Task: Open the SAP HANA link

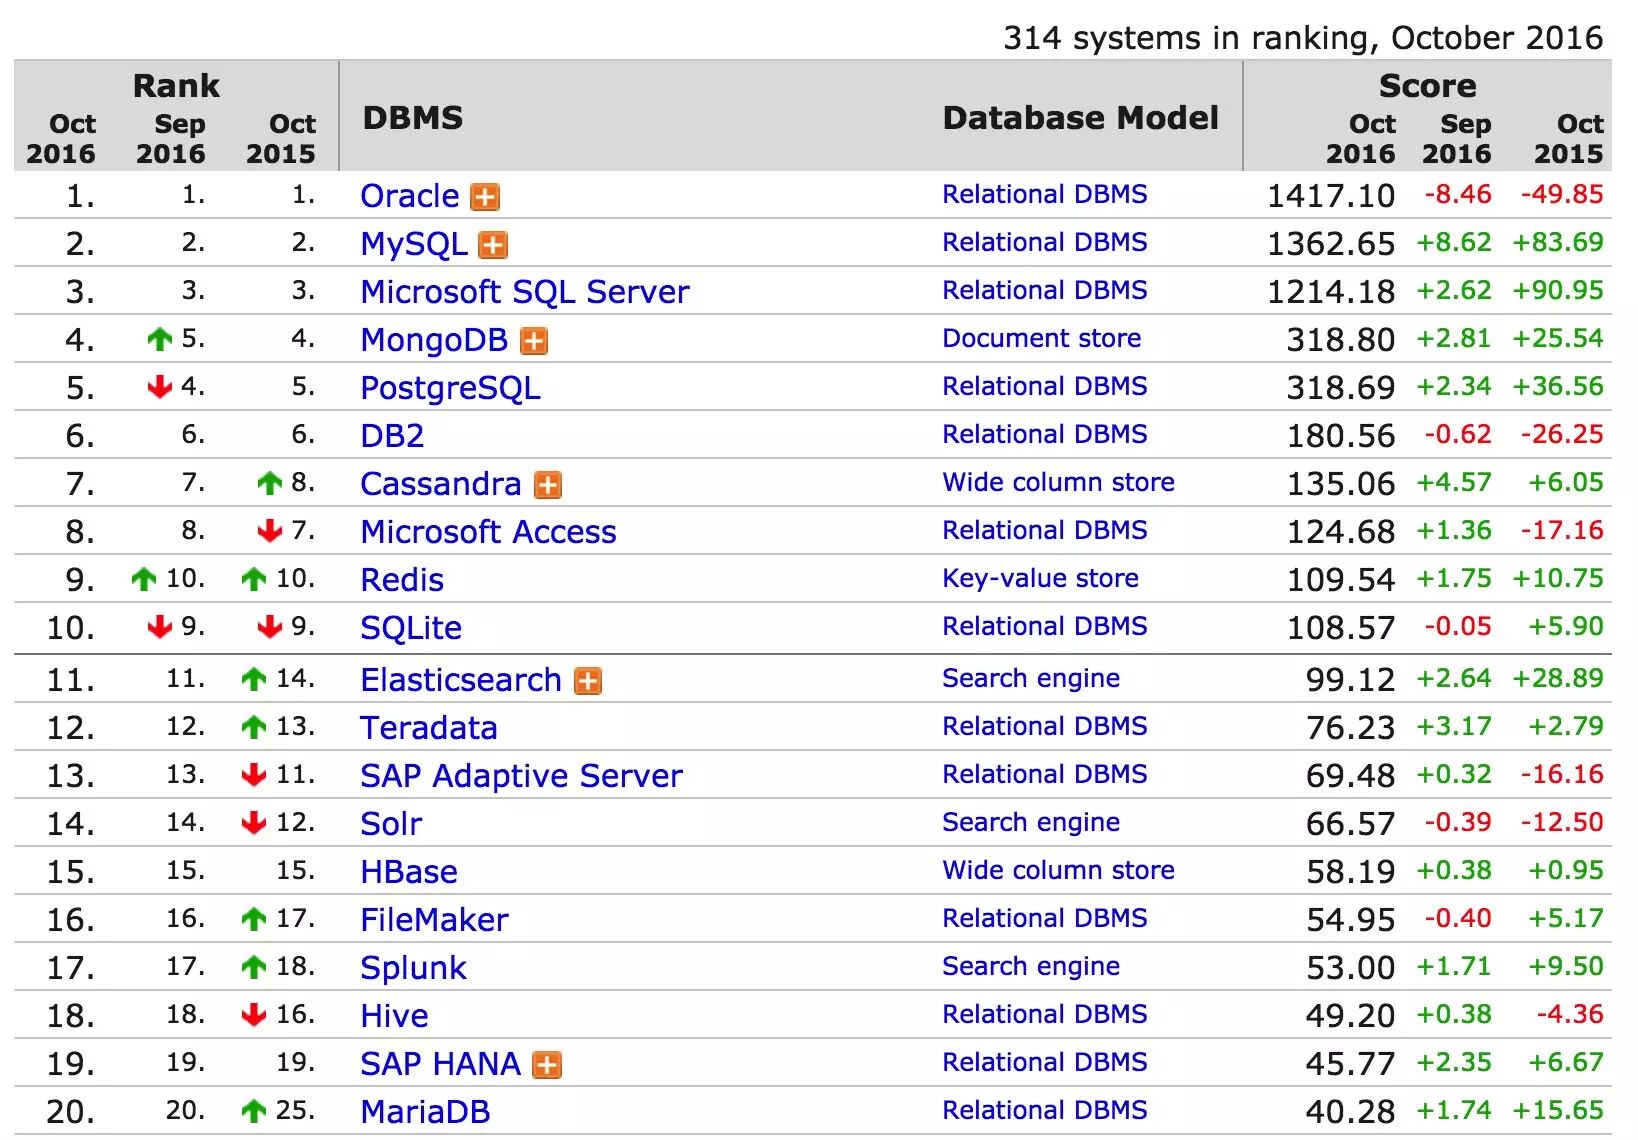Action: point(441,1064)
